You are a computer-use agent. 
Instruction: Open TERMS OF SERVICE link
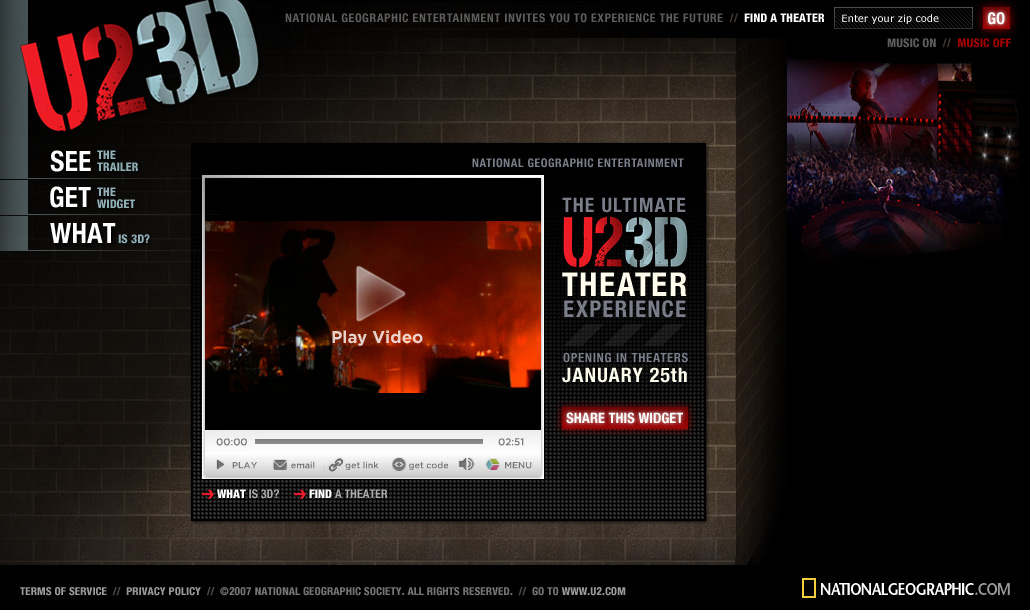[x=63, y=591]
